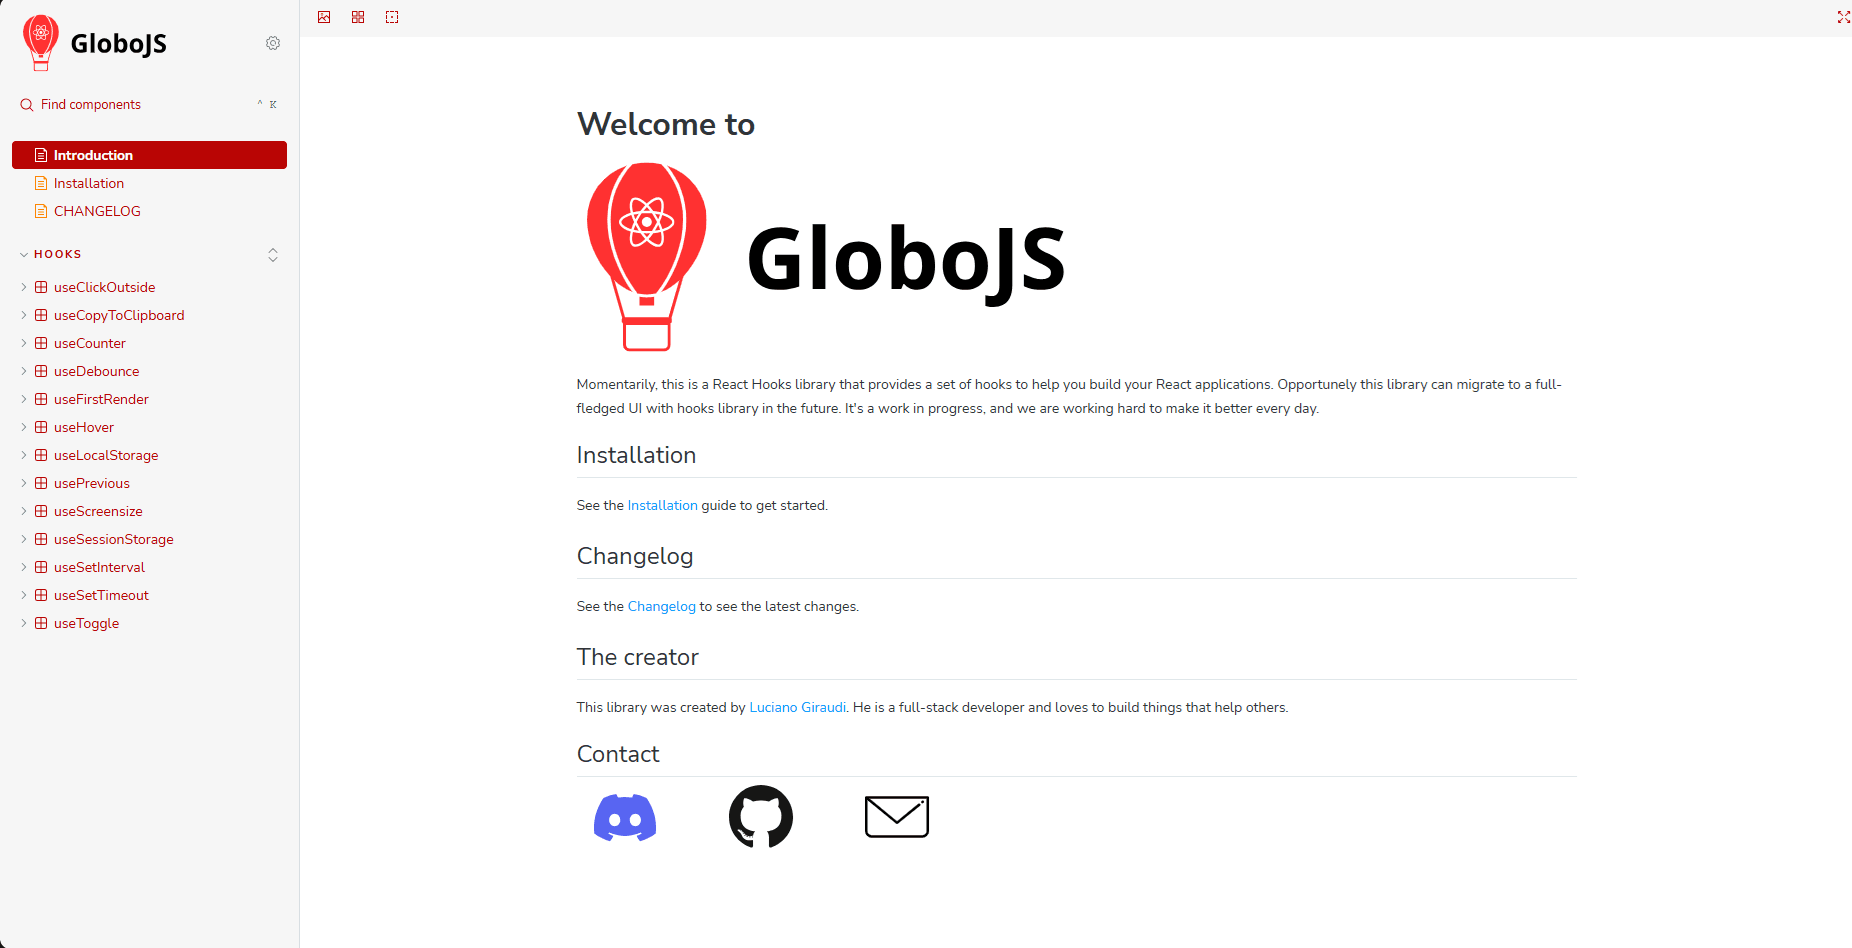Screen dimensions: 1852x948
Task: Toggle the preview background setting
Action: pos(323,17)
